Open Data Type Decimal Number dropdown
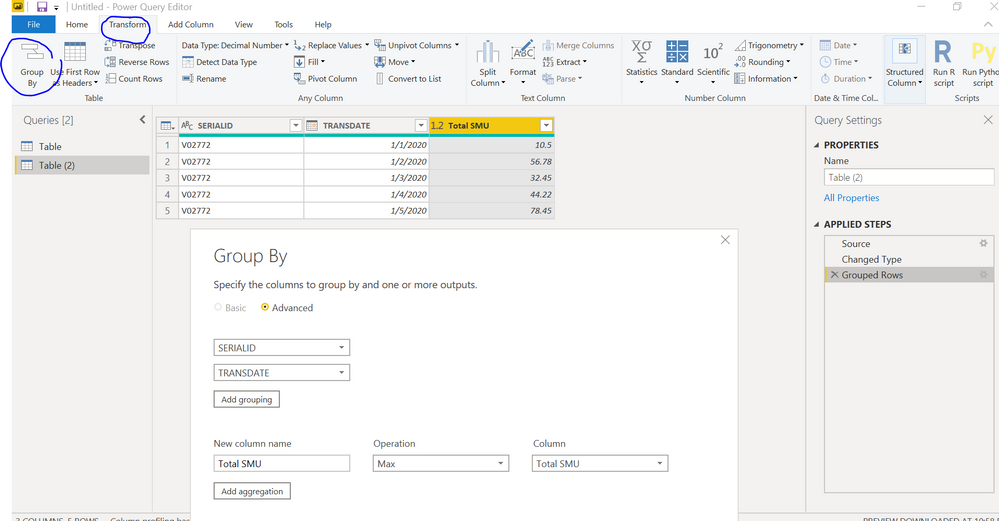This screenshot has width=999, height=521. point(234,45)
